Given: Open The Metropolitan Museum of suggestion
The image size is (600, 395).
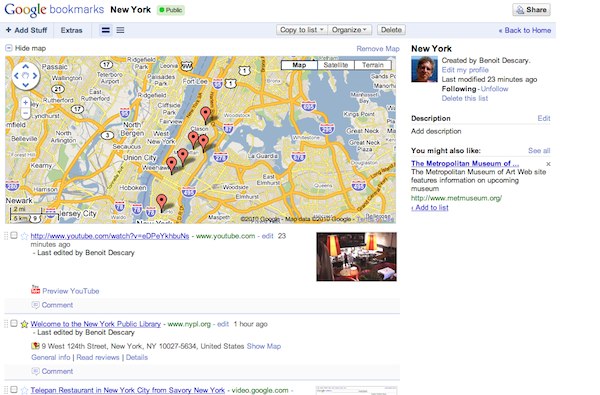Looking at the screenshot, I should tap(465, 163).
